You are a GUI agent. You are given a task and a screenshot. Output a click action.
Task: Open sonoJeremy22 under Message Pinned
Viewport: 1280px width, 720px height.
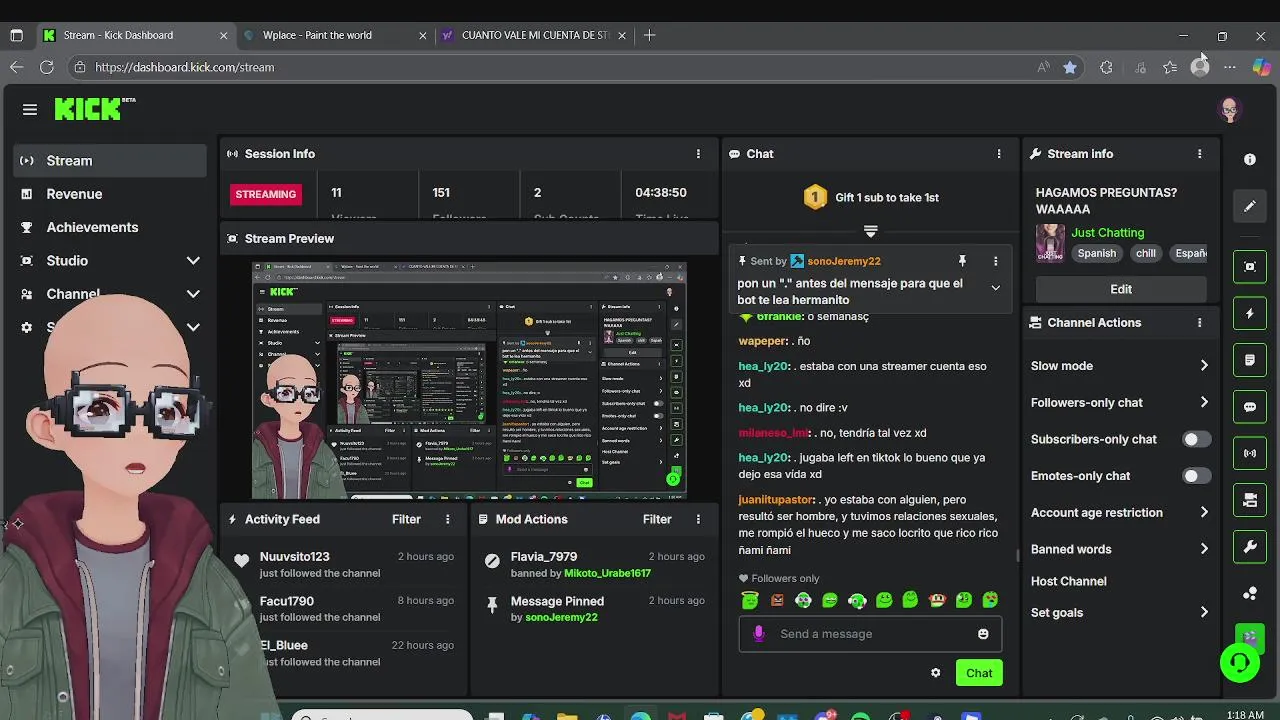[x=561, y=617]
